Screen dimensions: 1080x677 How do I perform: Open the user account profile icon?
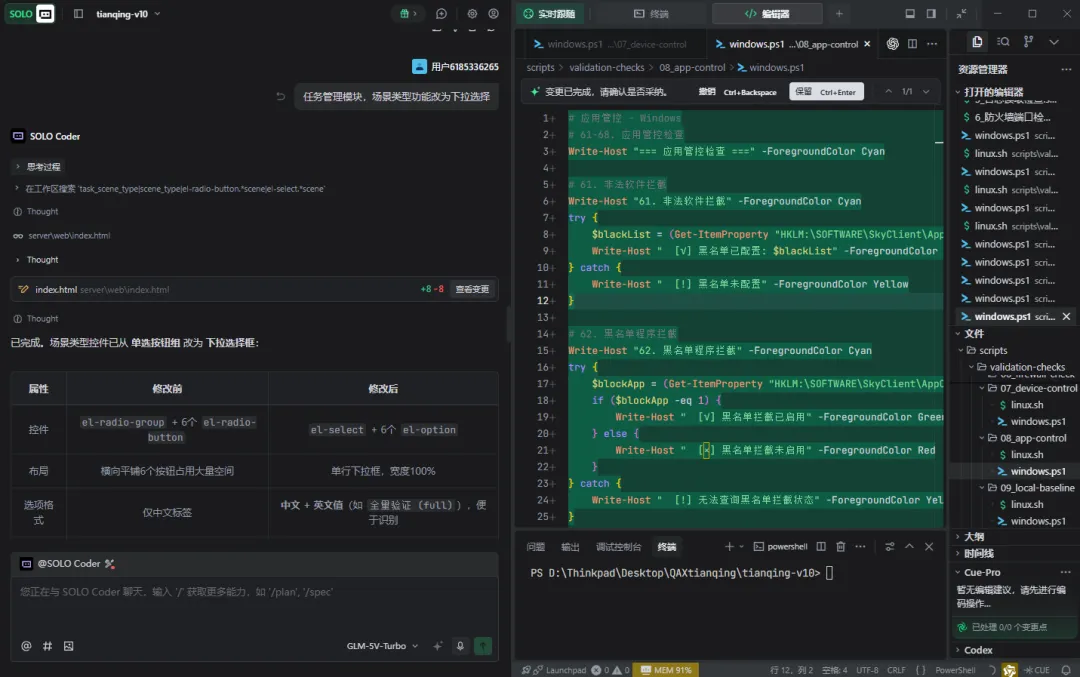click(x=494, y=14)
